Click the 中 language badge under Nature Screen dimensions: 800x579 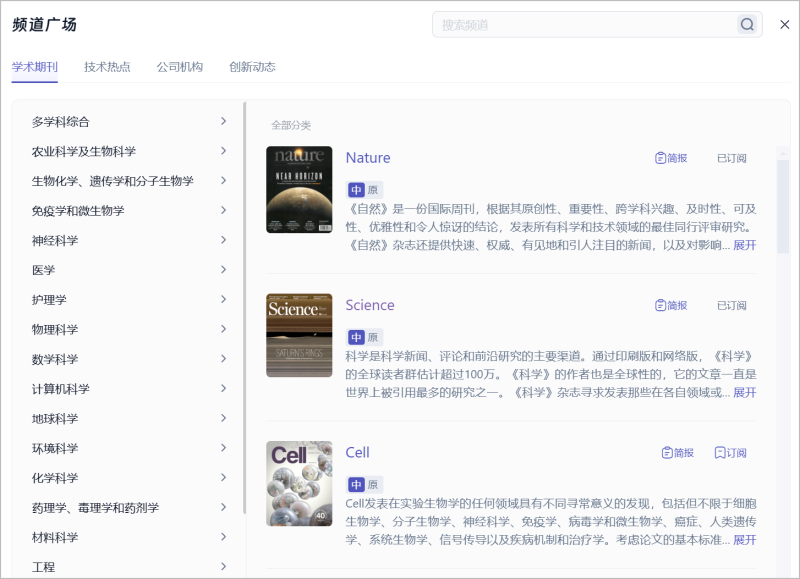(x=356, y=190)
